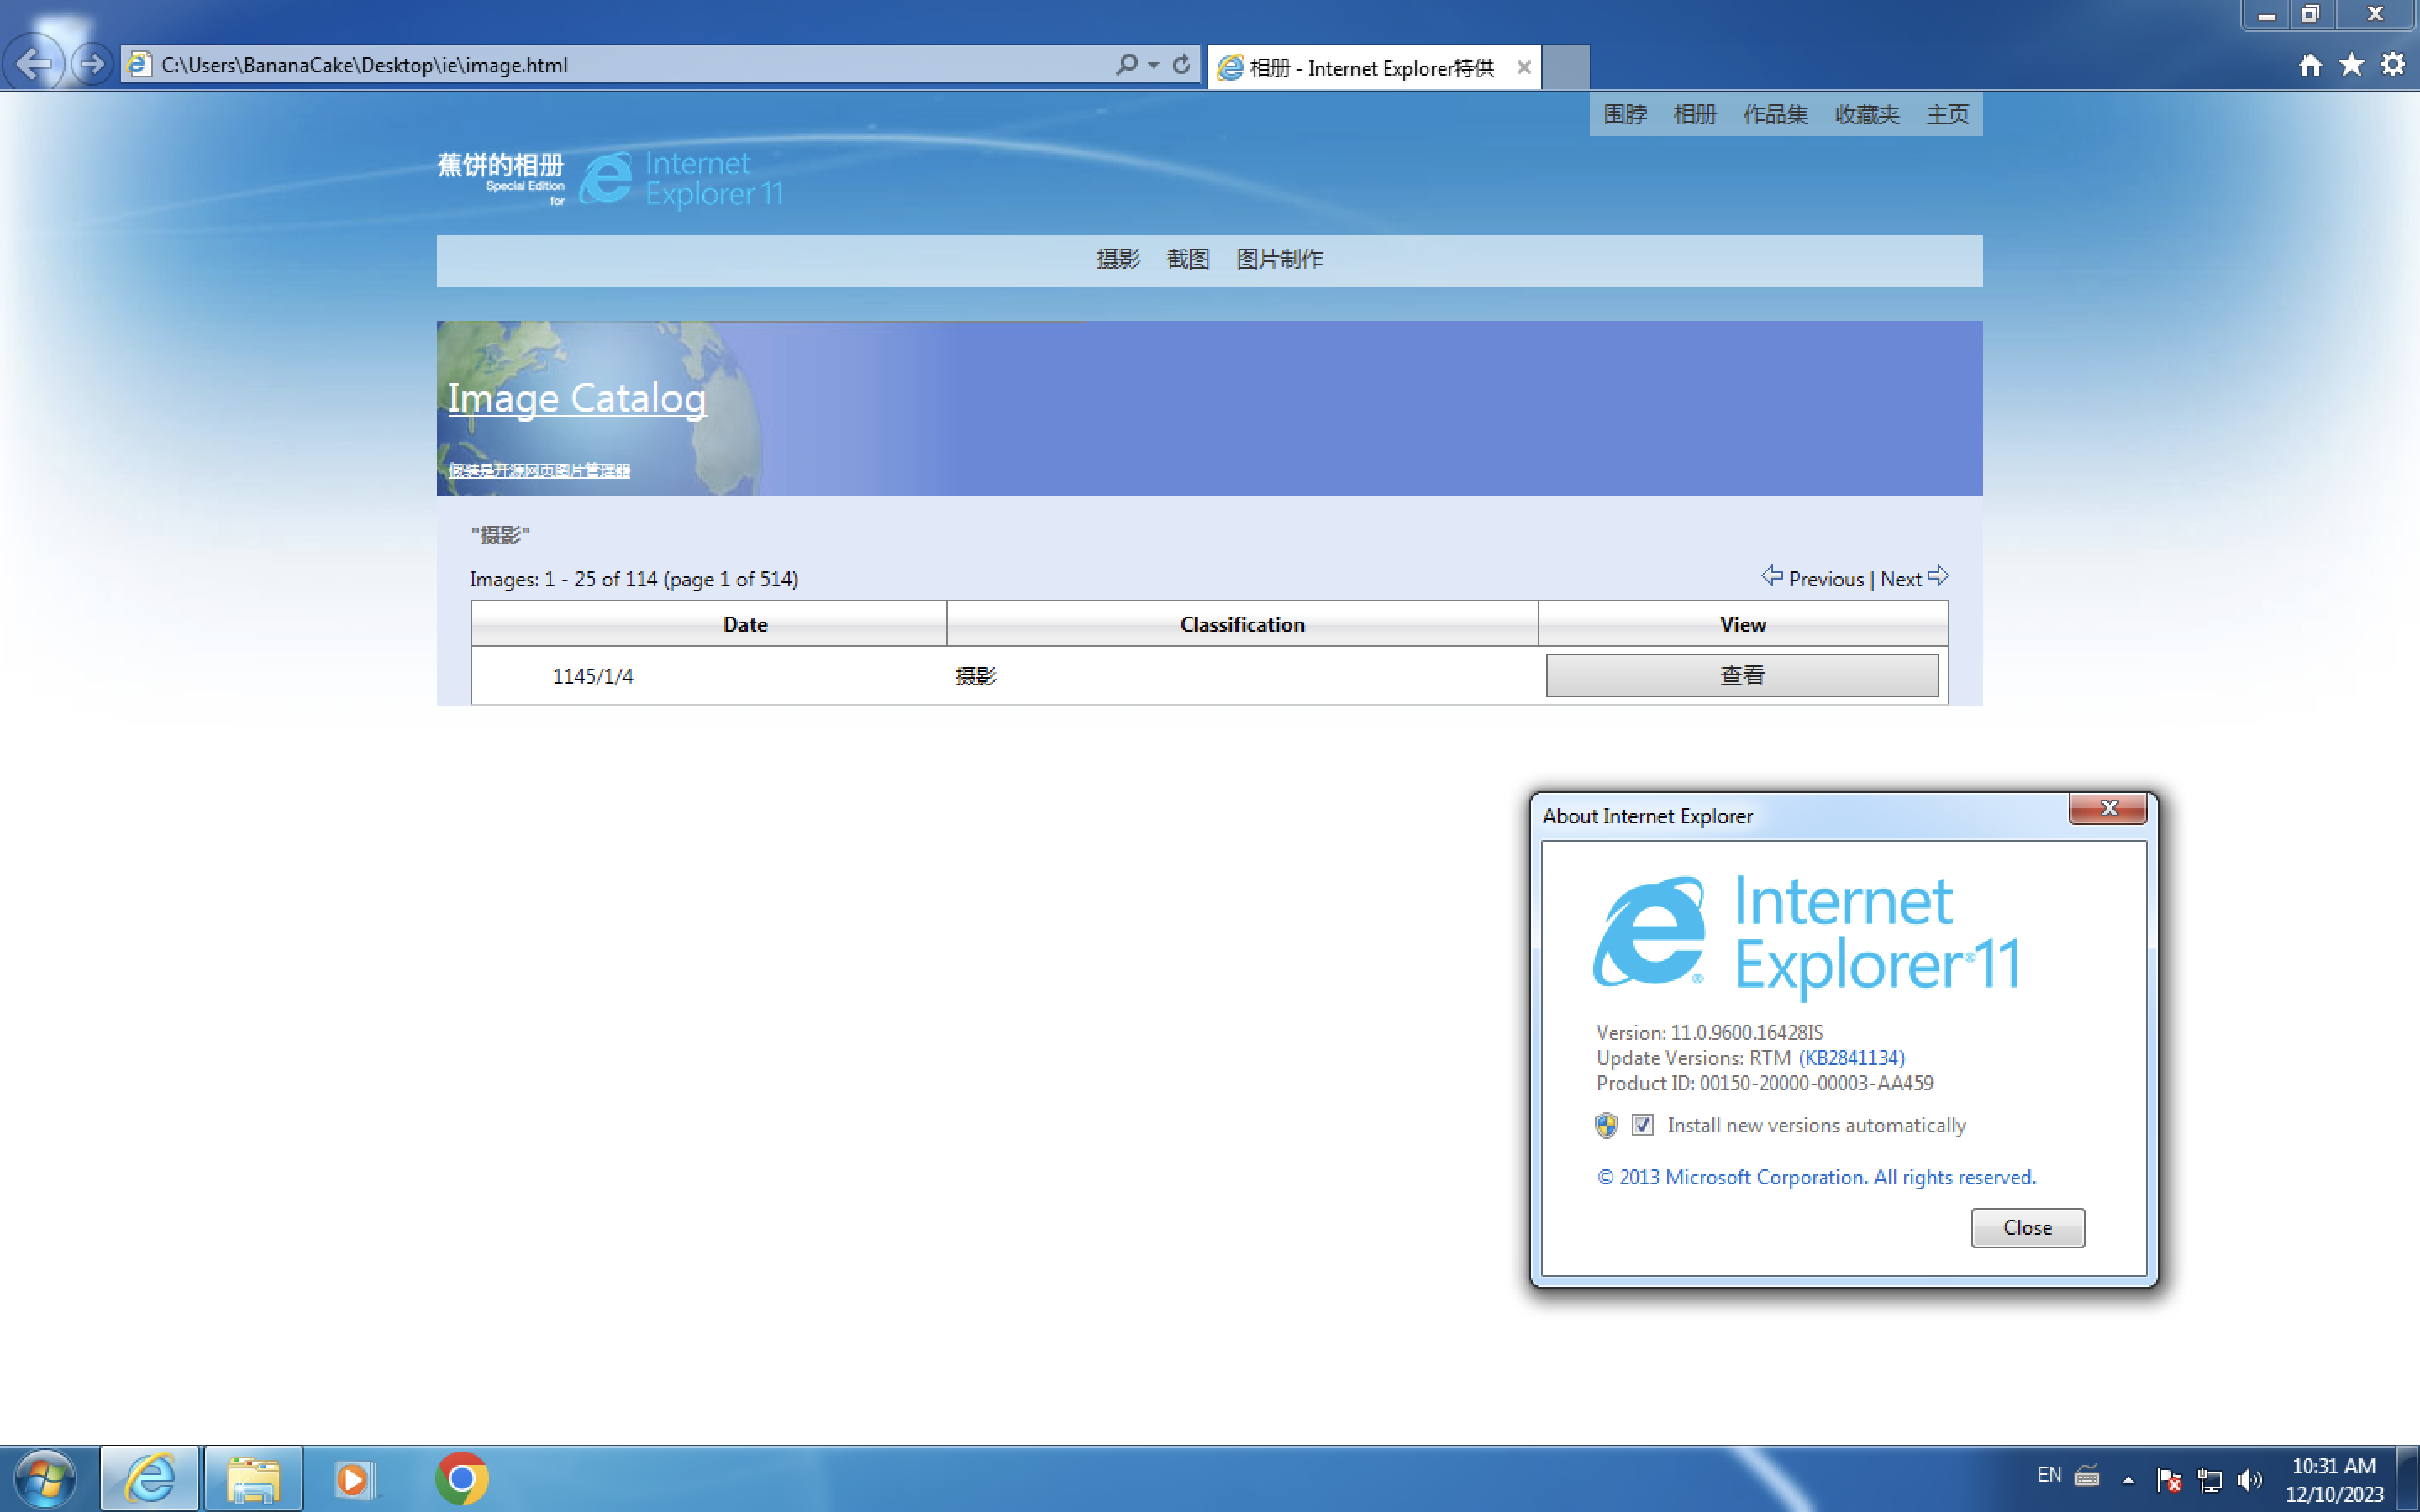Open 主页 in top navigation
2420x1512 pixels.
1948,114
